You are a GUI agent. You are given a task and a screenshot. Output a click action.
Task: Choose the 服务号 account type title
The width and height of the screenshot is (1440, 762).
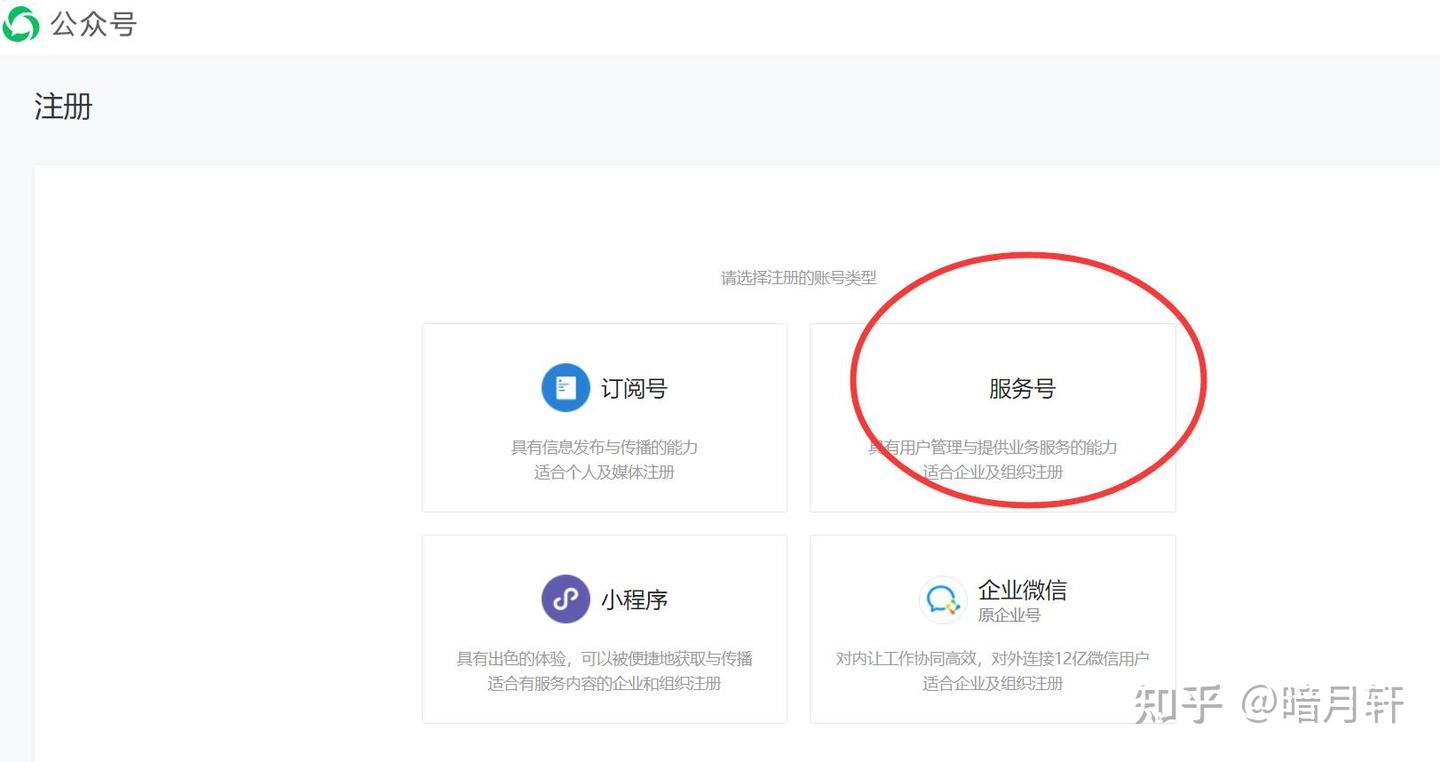[1022, 388]
